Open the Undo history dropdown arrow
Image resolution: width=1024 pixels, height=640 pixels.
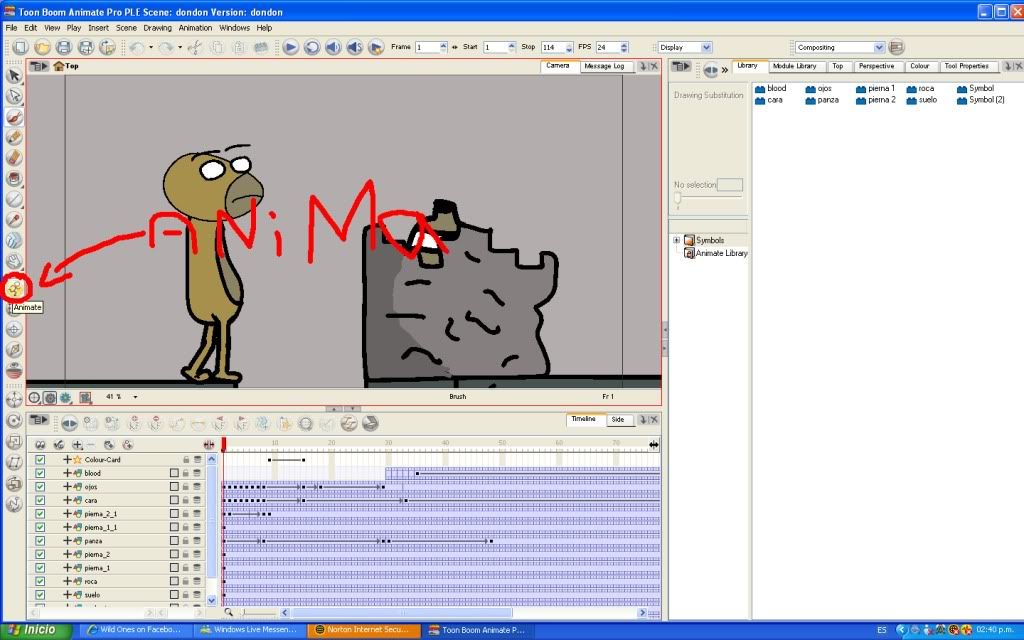pyautogui.click(x=151, y=47)
